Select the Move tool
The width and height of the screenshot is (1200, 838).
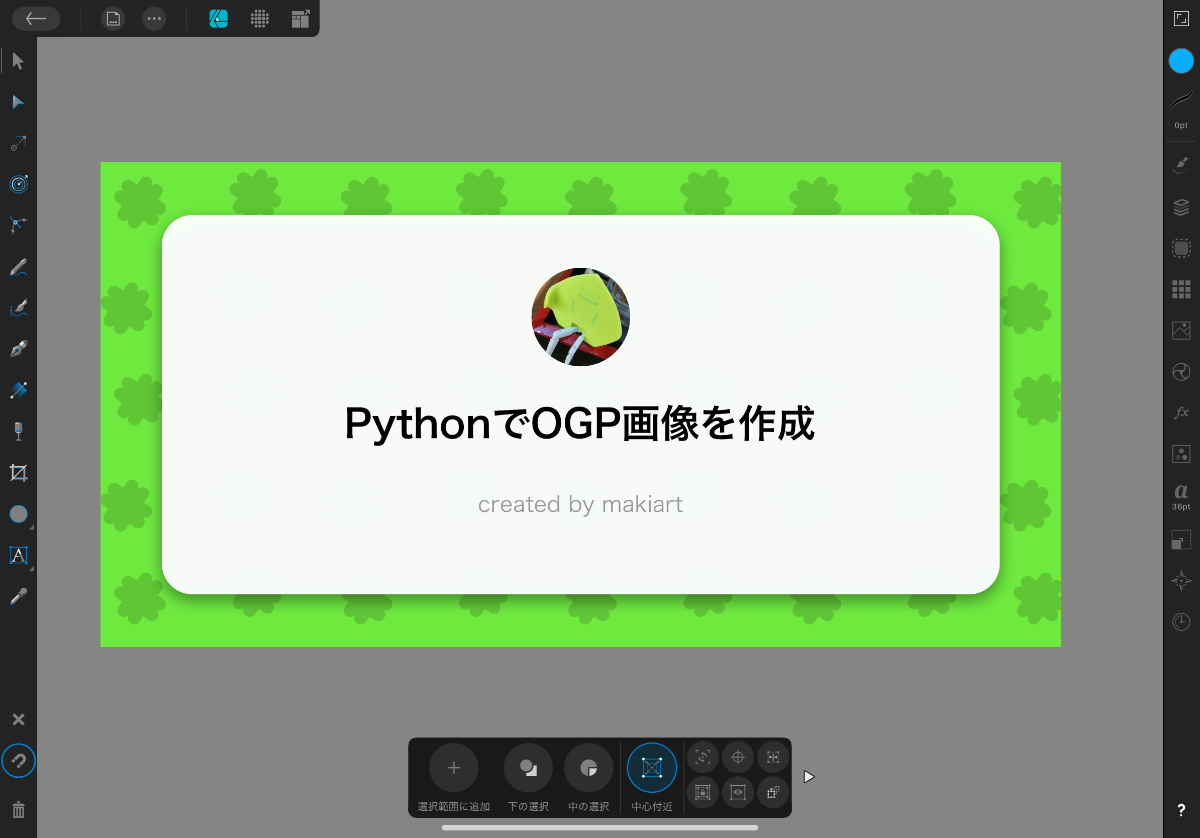(x=18, y=61)
